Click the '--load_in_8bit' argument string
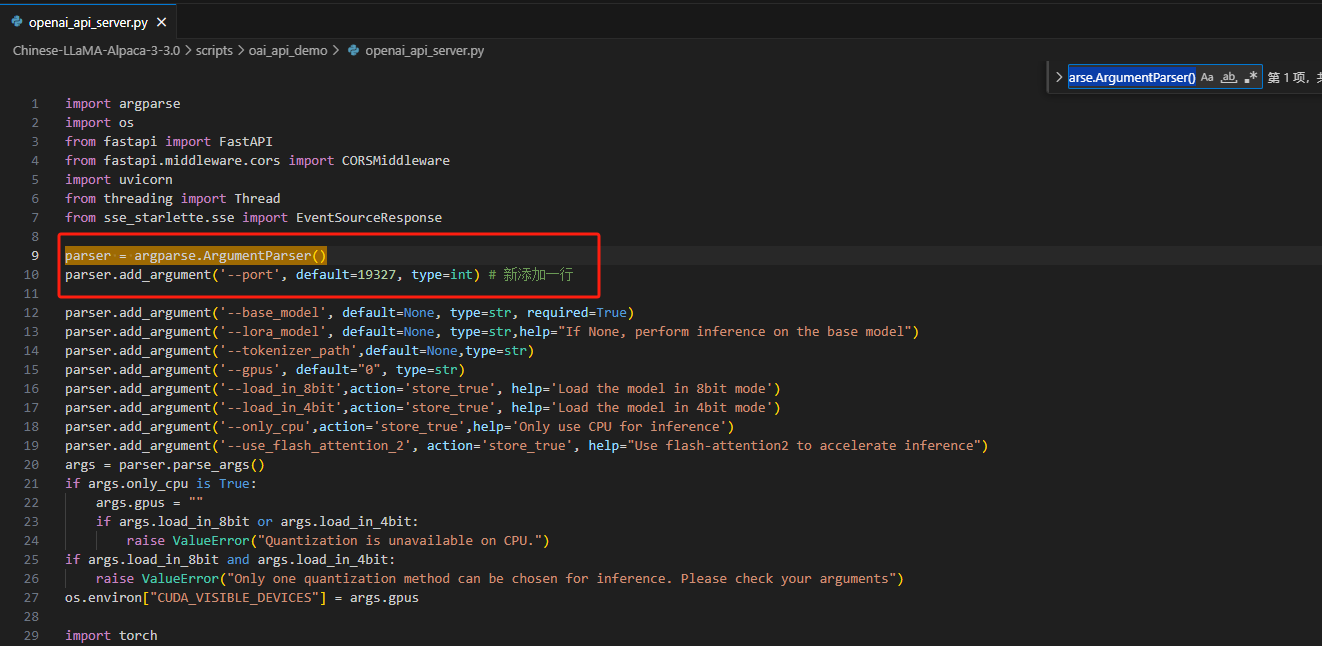Screen dimensions: 1322x646 tap(281, 389)
